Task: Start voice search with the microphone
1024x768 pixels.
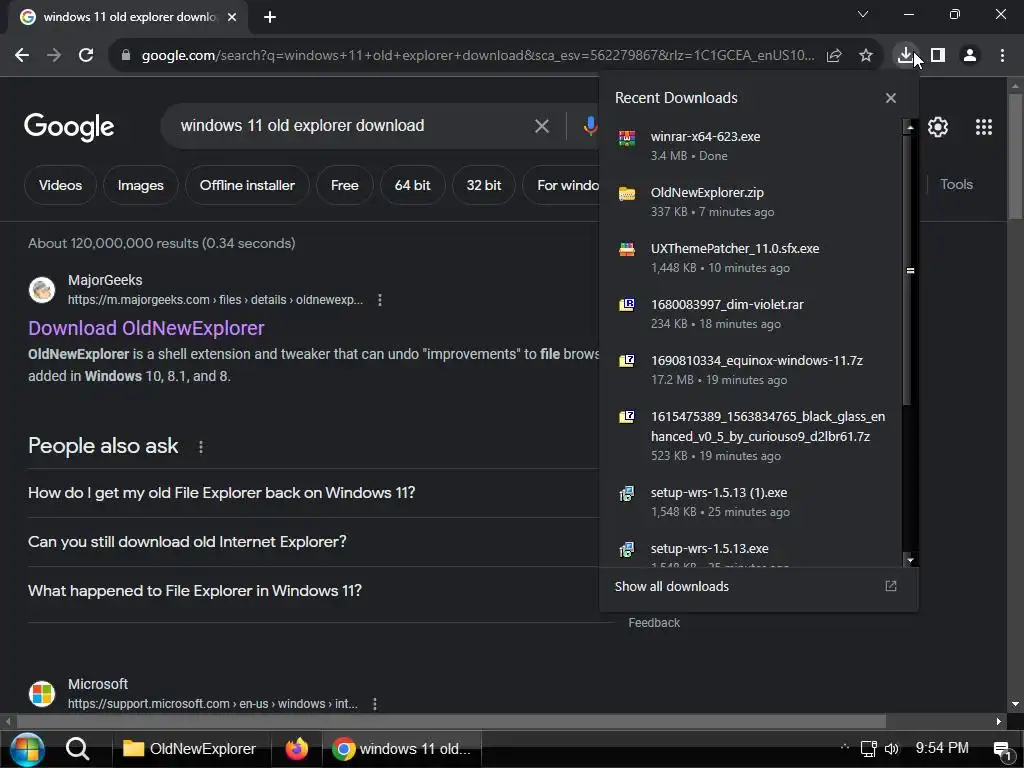Action: click(x=590, y=126)
